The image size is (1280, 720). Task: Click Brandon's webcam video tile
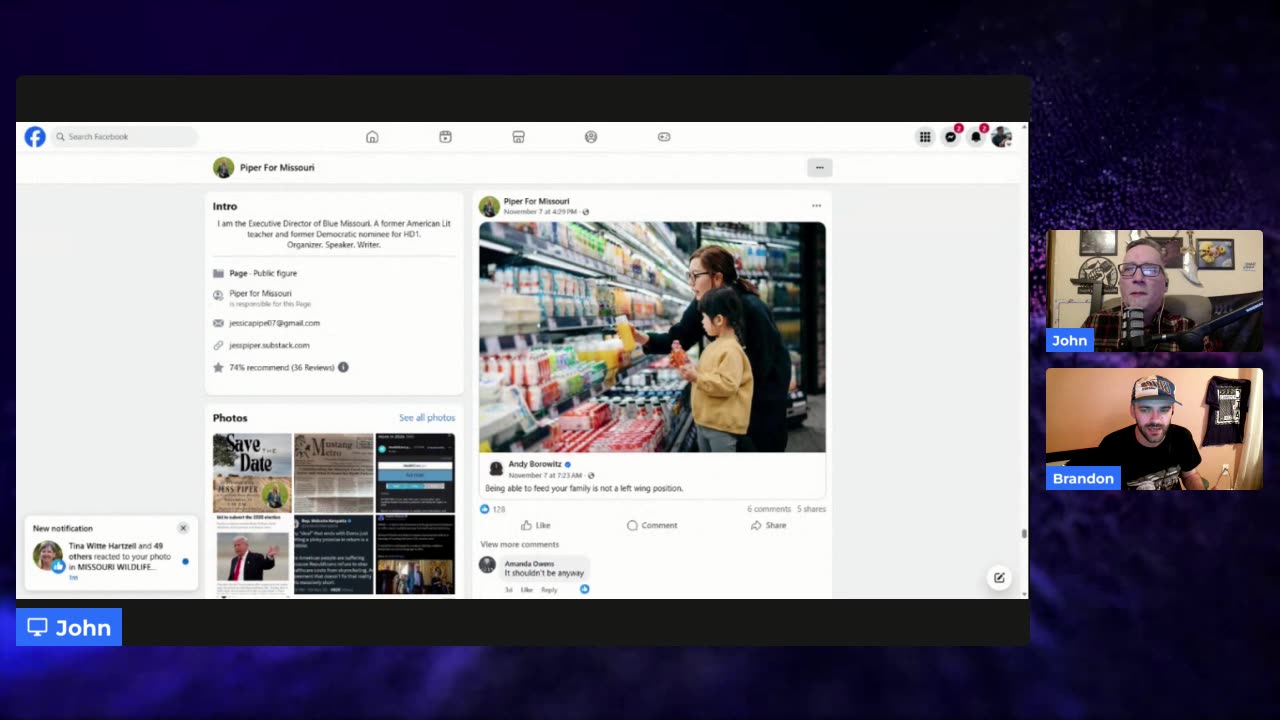click(1154, 429)
